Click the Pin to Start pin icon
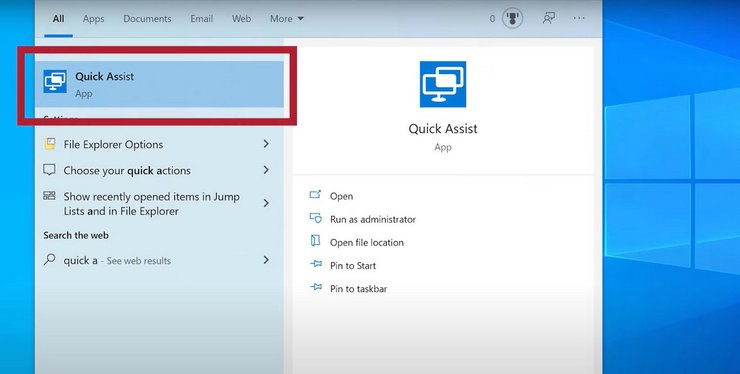This screenshot has height=374, width=740. (x=316, y=264)
